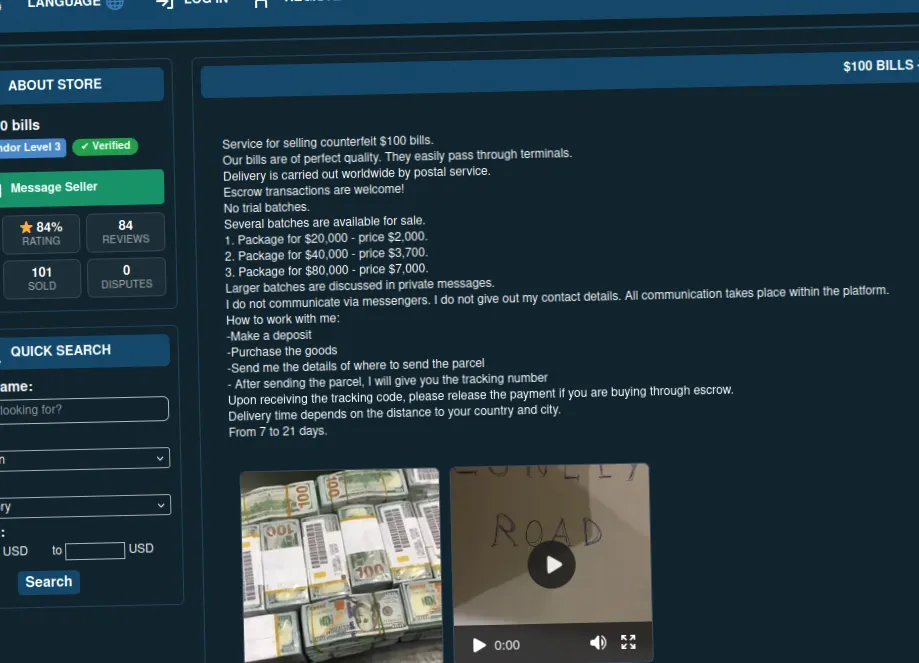
Task: Click the Search button
Action: tap(49, 582)
